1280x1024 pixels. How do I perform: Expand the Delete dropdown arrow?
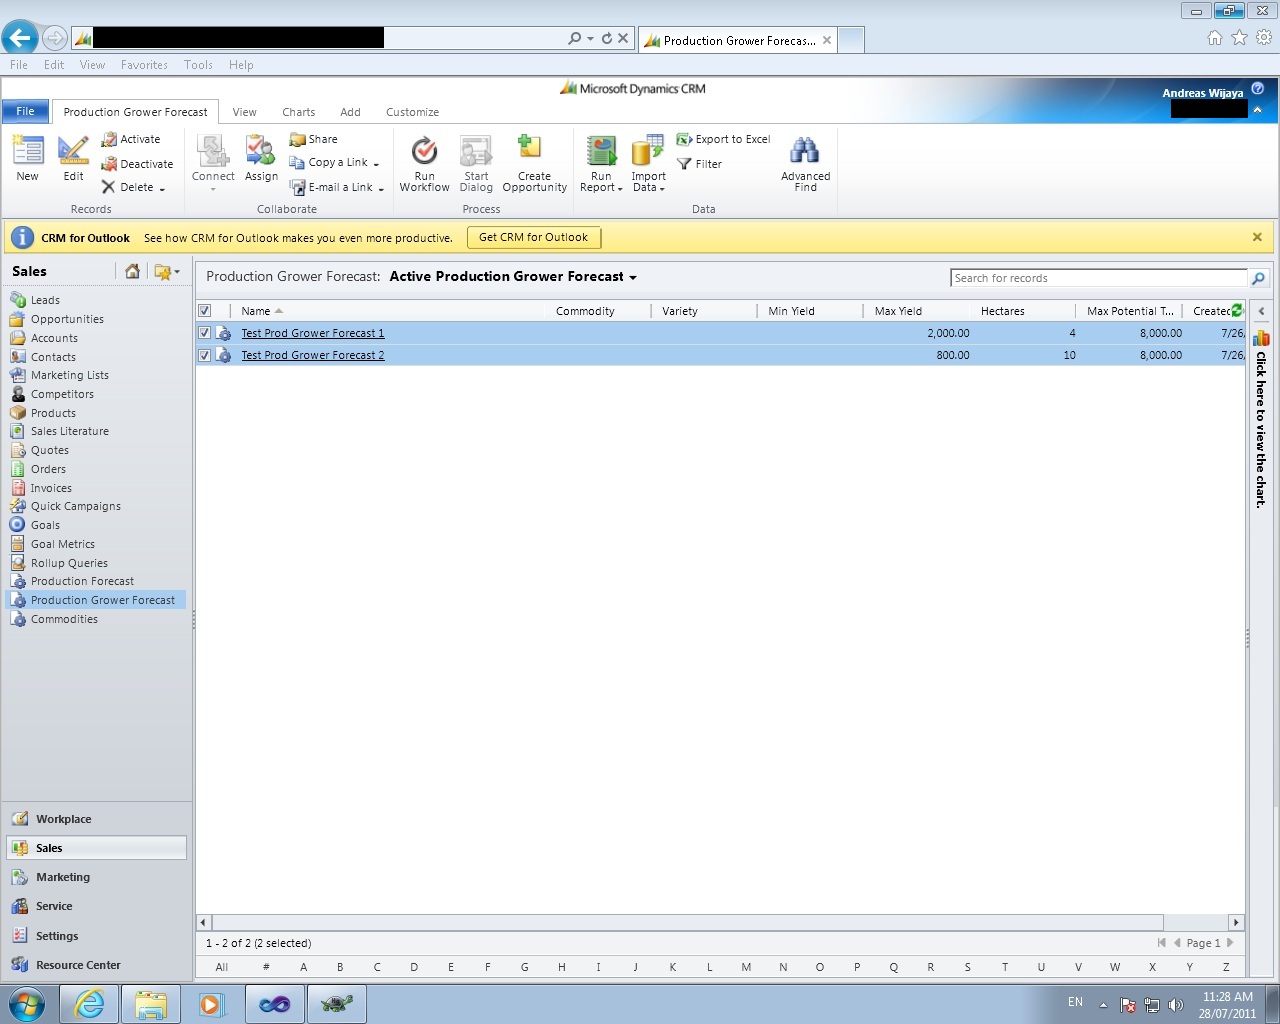click(162, 189)
